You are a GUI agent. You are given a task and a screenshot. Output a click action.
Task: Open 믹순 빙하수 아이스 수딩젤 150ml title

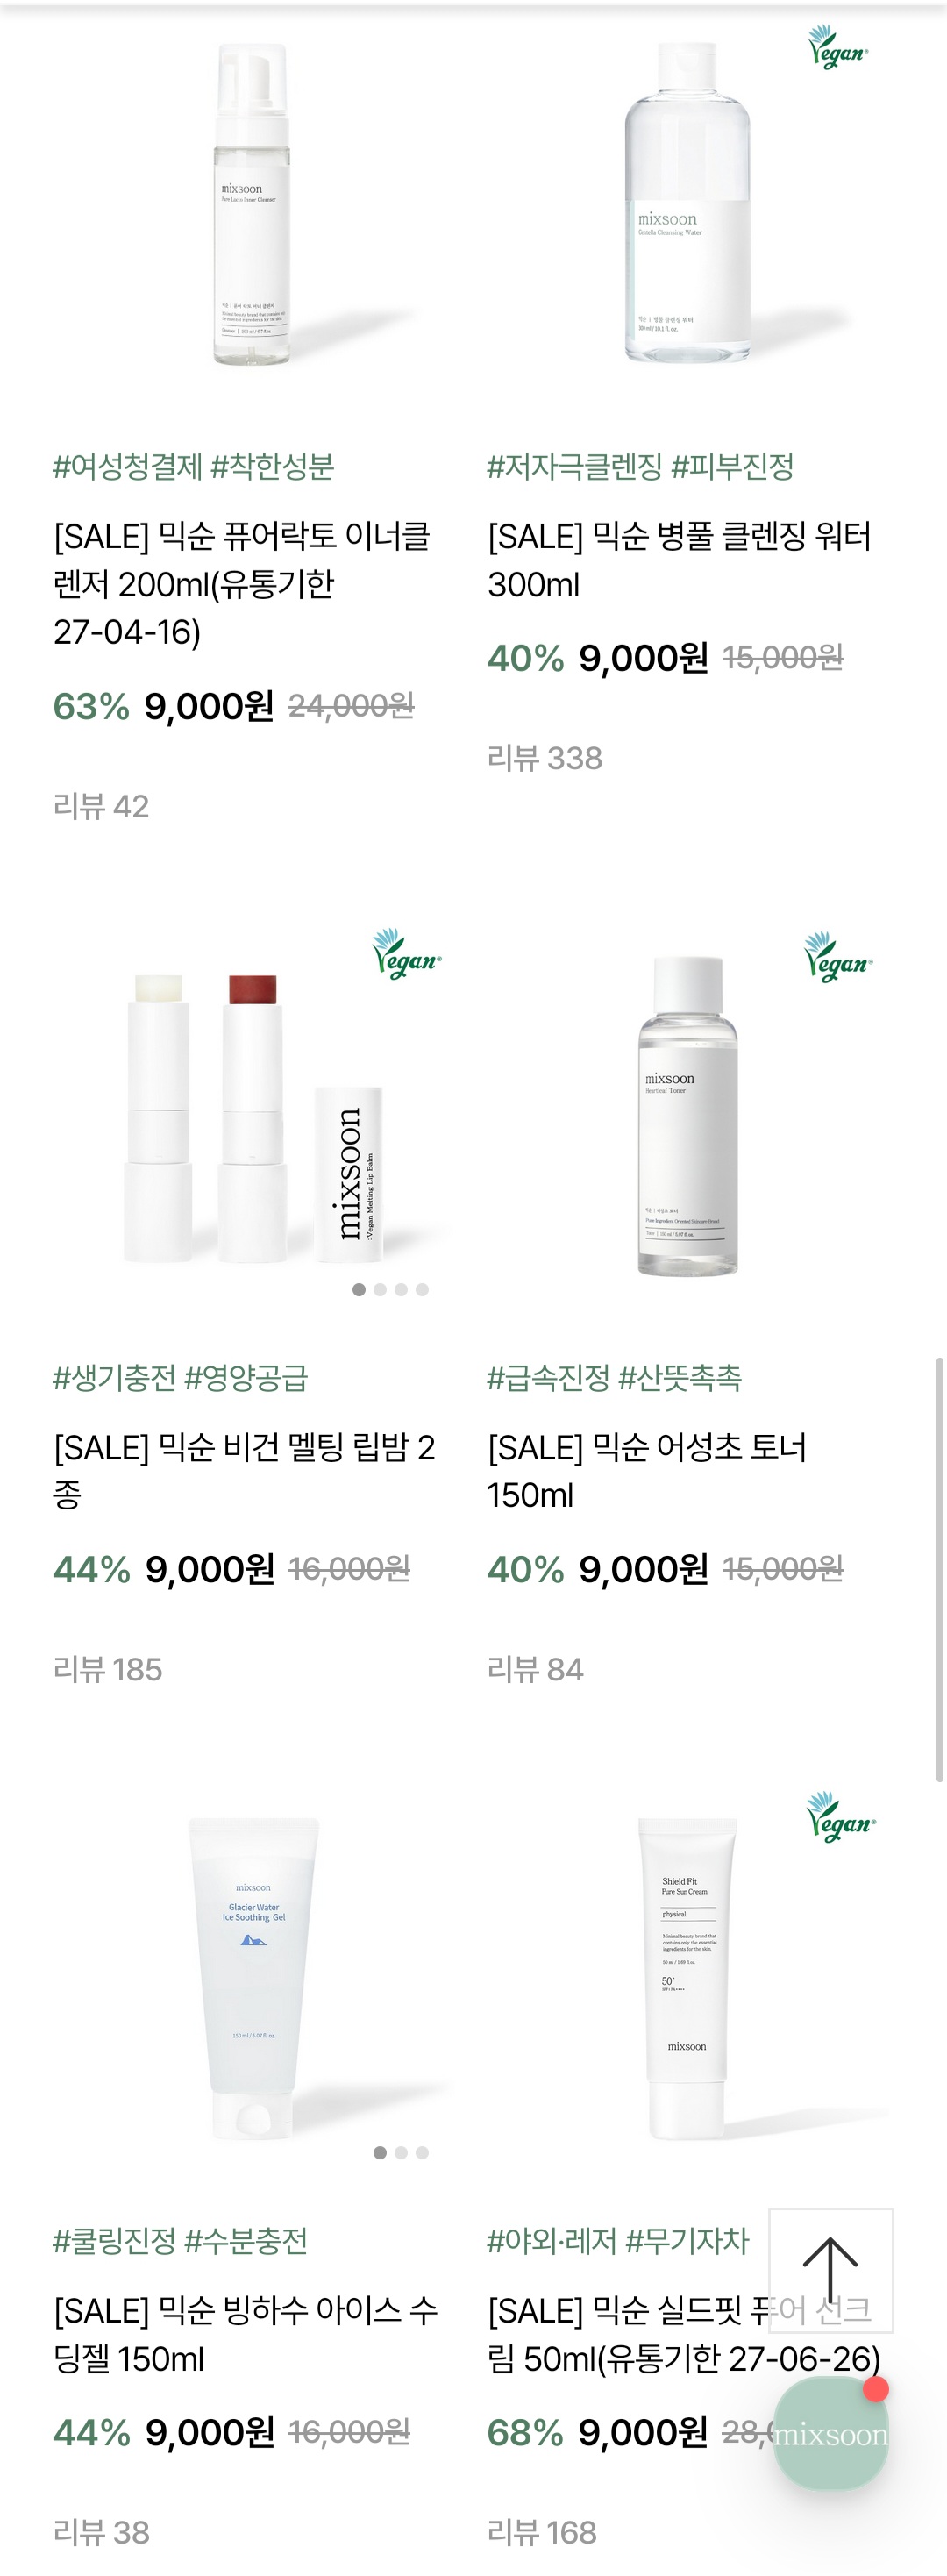click(245, 2334)
